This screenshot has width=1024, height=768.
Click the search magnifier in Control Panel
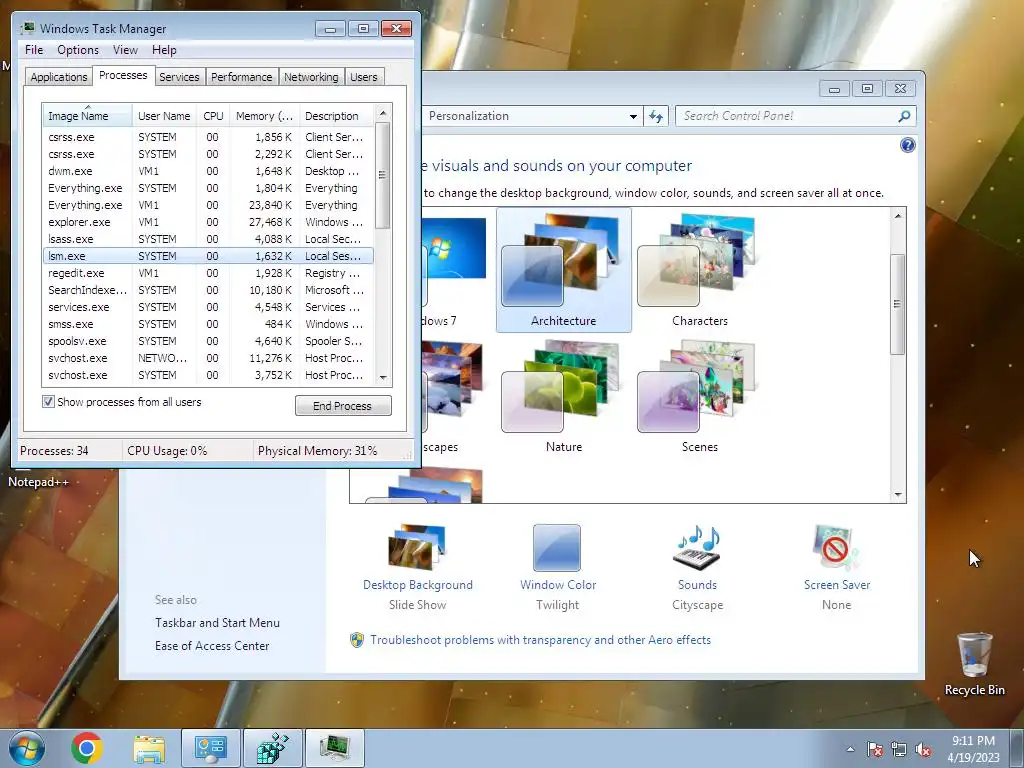[x=904, y=116]
